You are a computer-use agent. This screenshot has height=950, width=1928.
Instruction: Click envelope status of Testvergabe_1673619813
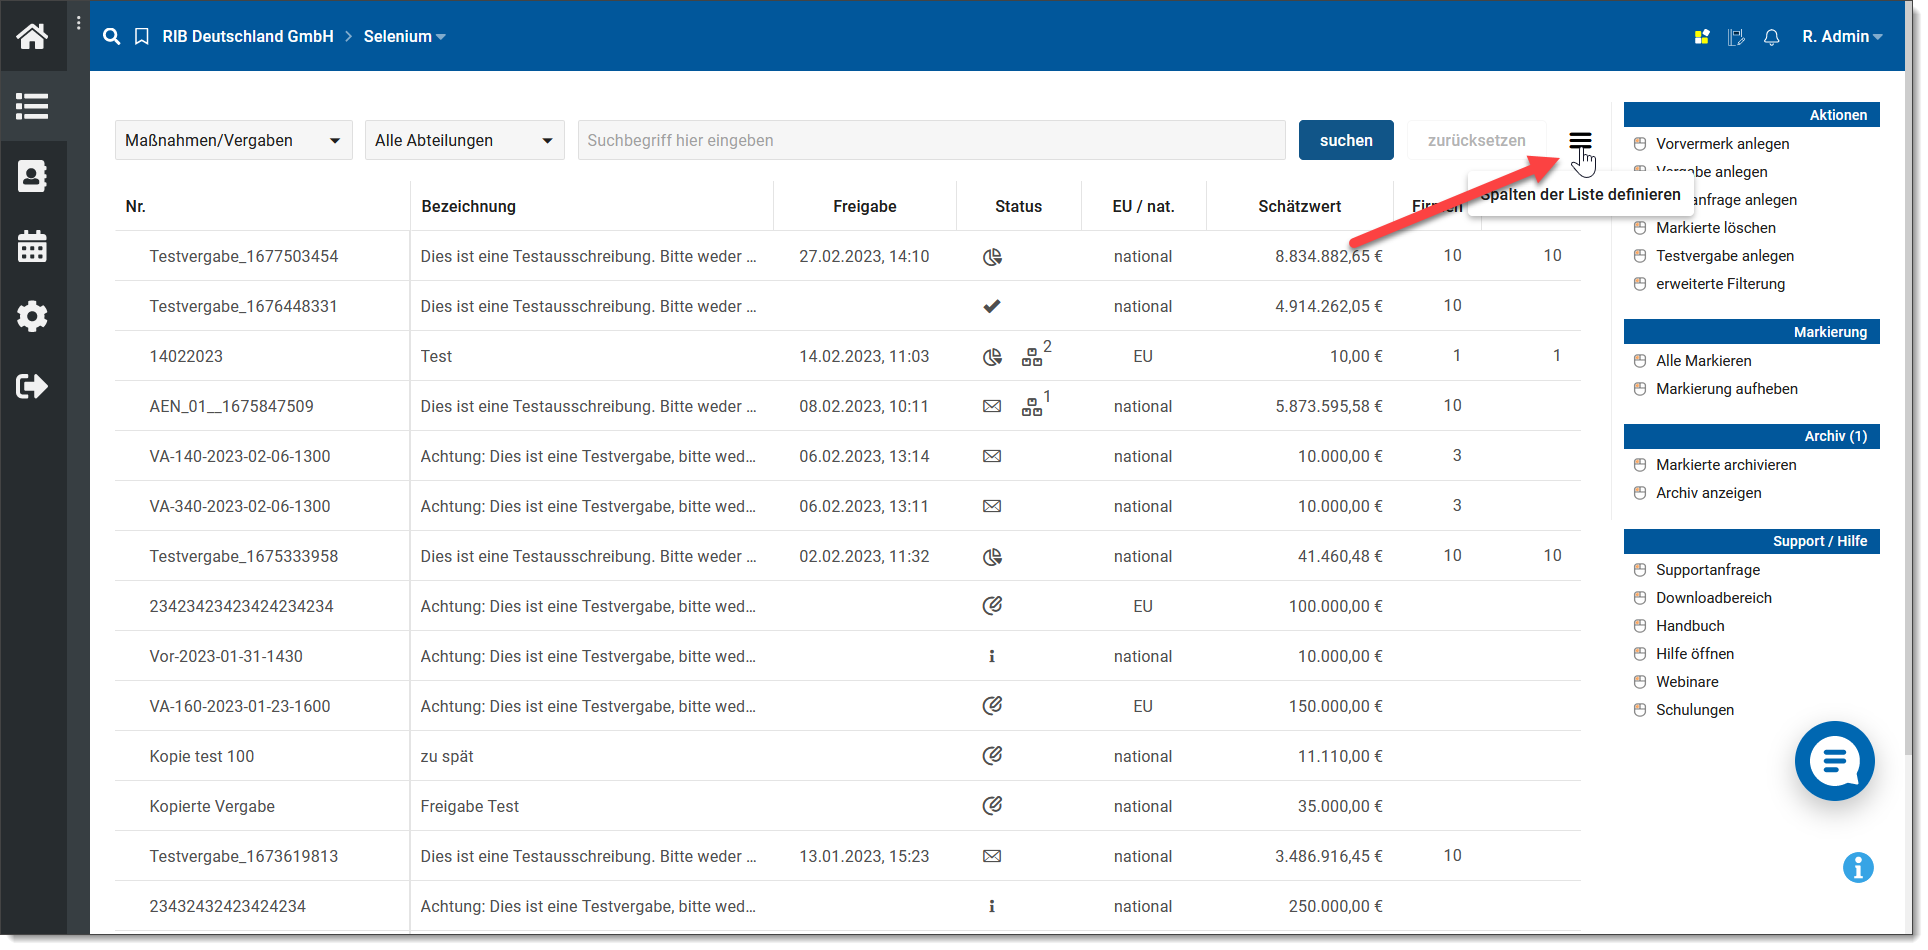992,856
